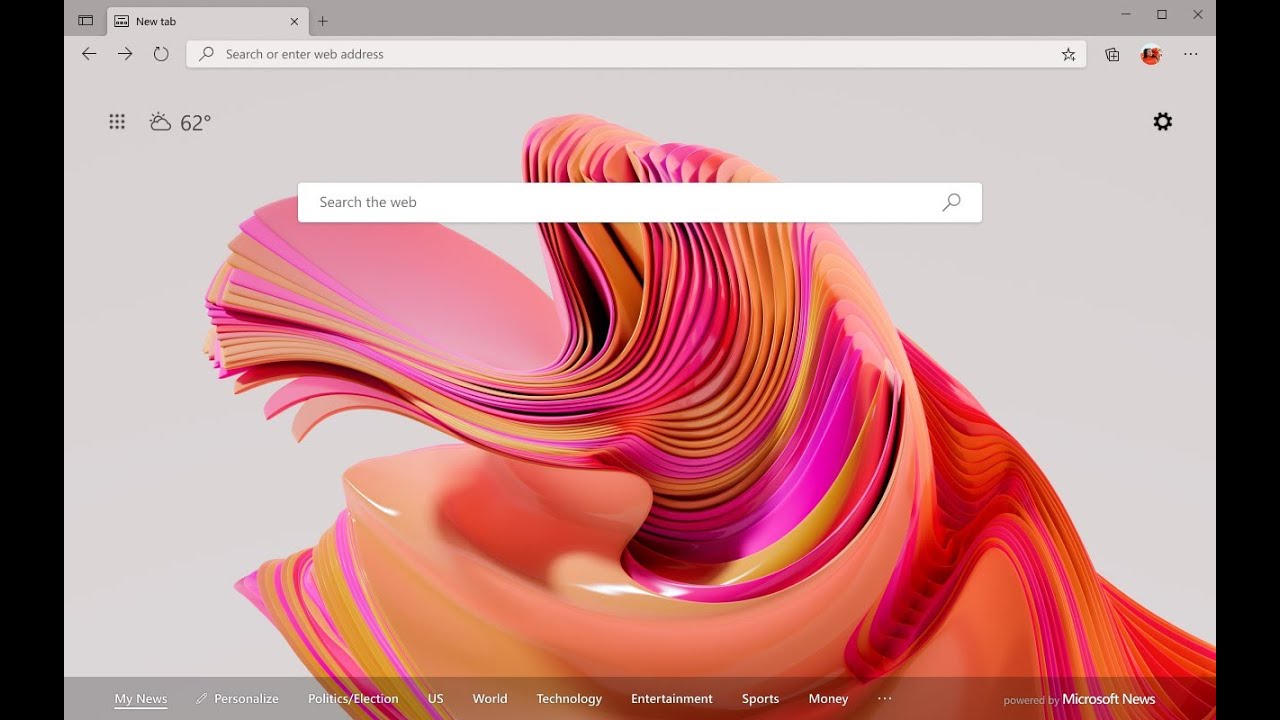Go back to the previous page
Screen dimensions: 1280x720
[89, 54]
